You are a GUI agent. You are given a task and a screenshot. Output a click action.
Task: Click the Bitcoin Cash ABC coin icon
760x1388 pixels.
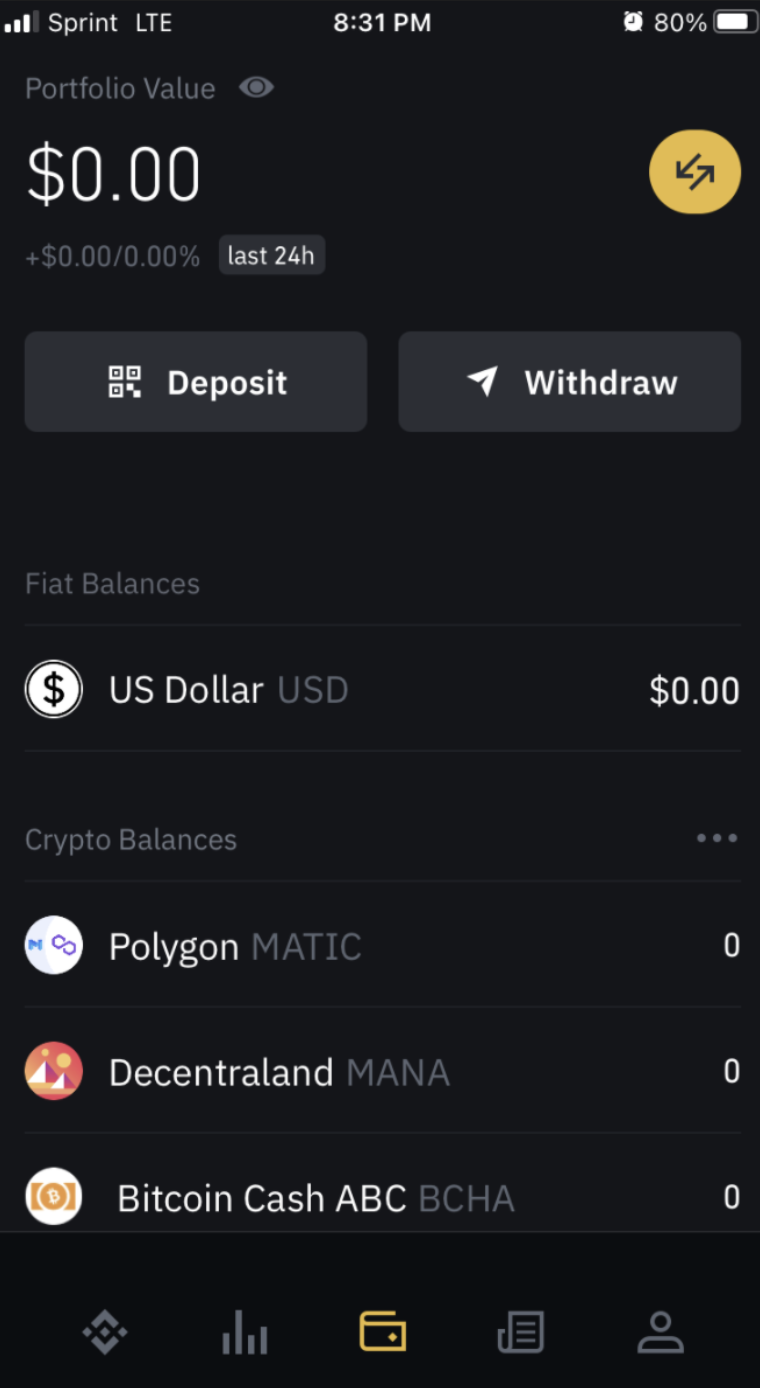[x=54, y=1196]
